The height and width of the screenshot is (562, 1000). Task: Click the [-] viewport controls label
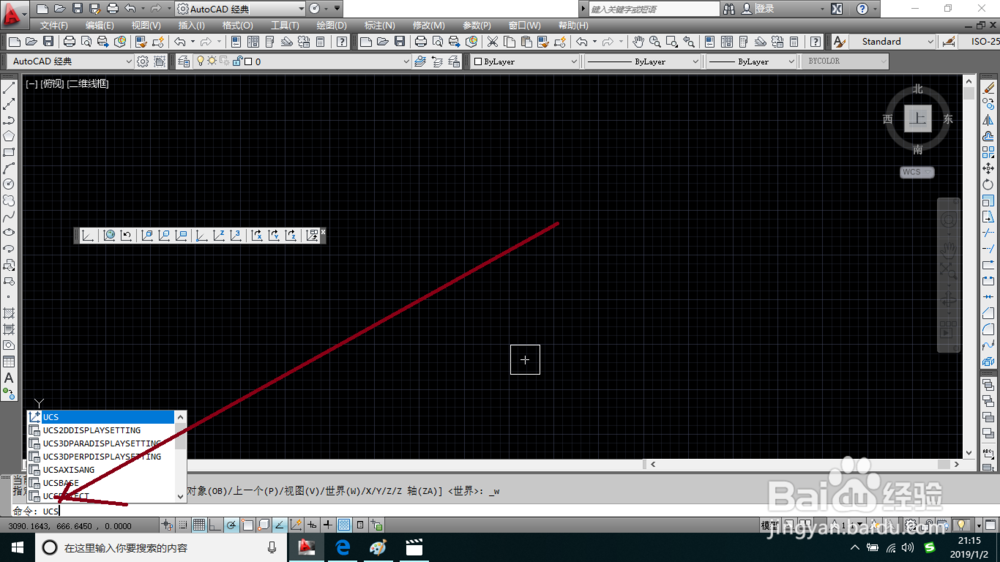pyautogui.click(x=31, y=84)
